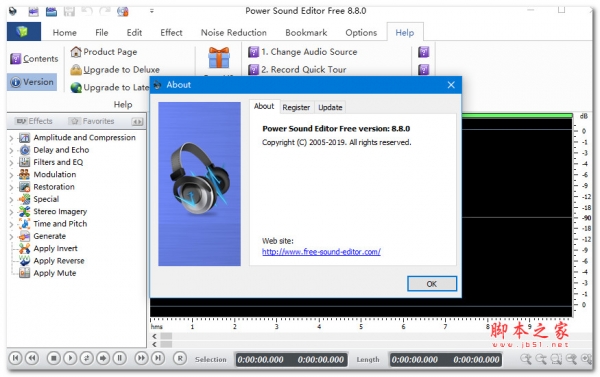This screenshot has width=600, height=377.
Task: Click the Contents help icon
Action: tap(15, 59)
